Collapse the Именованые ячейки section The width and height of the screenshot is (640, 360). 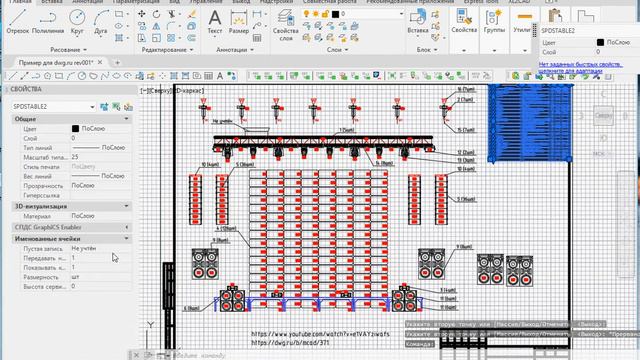[x=127, y=238]
